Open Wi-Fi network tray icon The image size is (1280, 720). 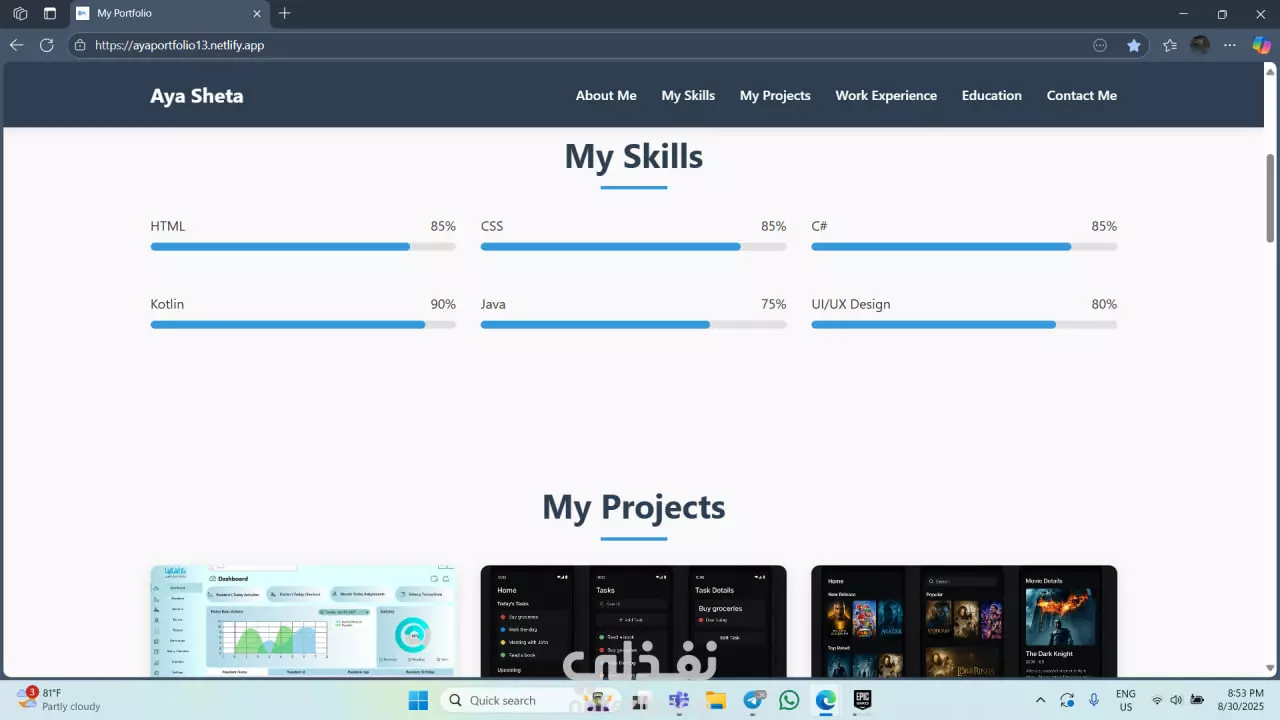click(x=1157, y=700)
